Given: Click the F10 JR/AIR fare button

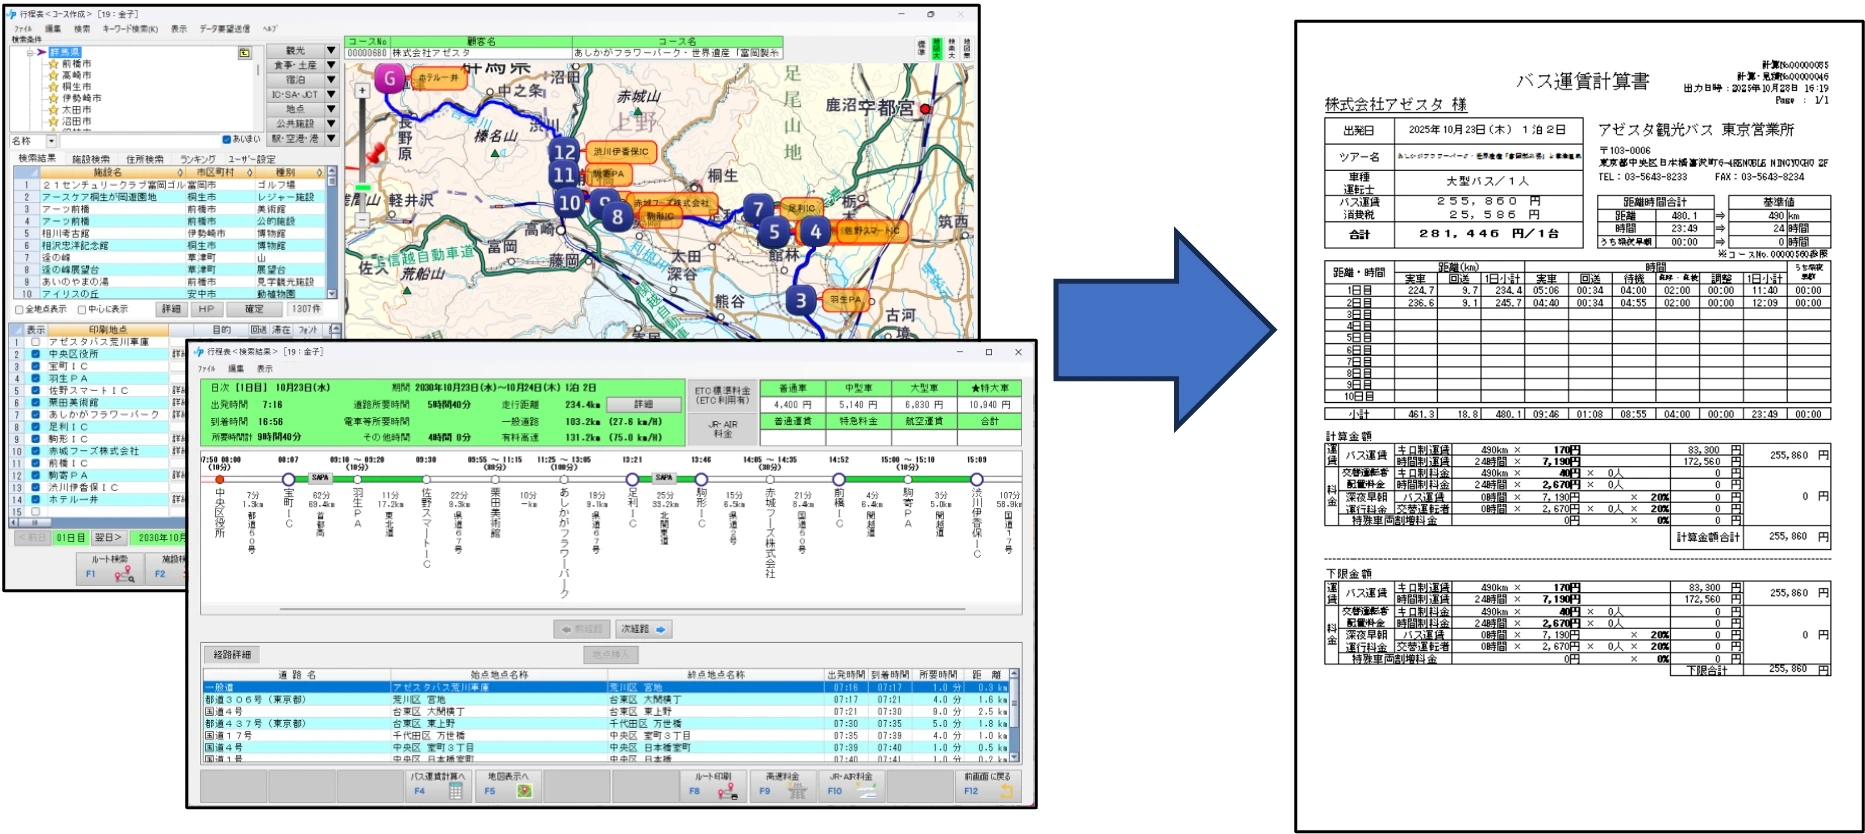Looking at the screenshot, I should (850, 784).
